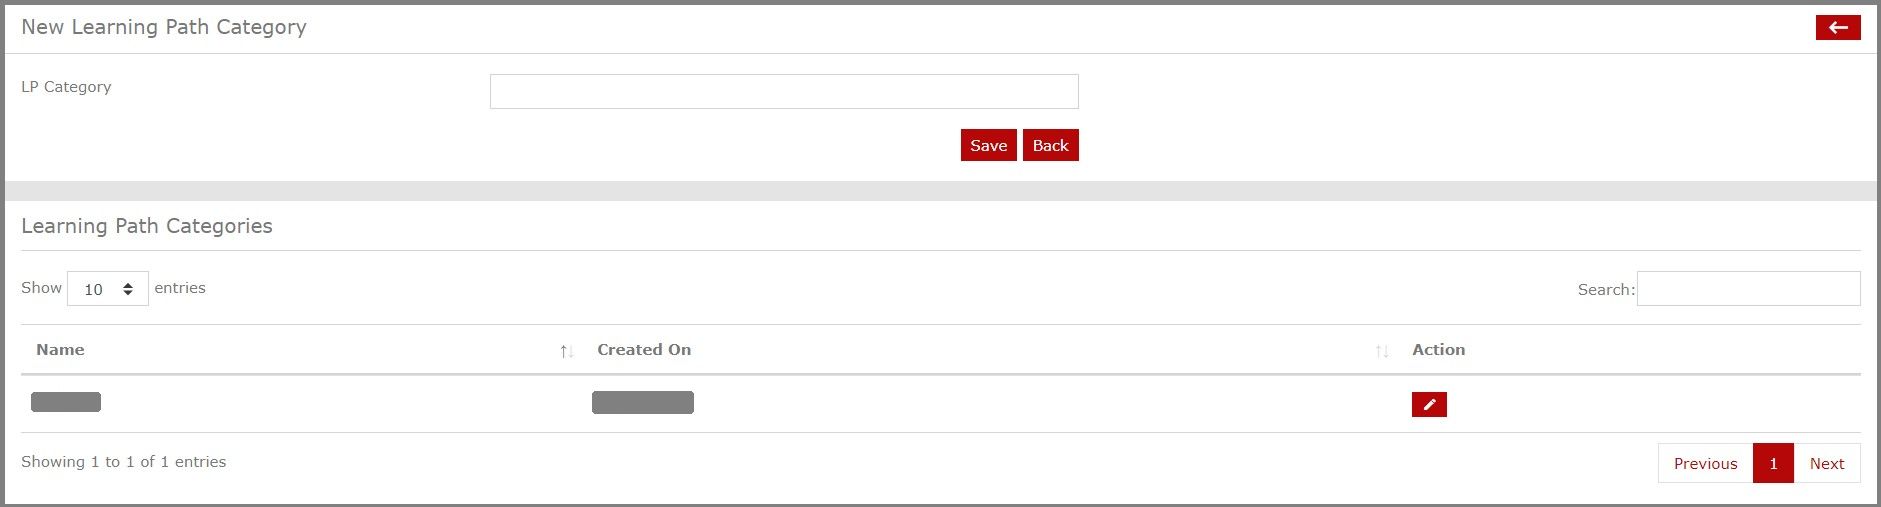
Task: Click the Showing 1 to 1 entries text
Action: [x=124, y=462]
